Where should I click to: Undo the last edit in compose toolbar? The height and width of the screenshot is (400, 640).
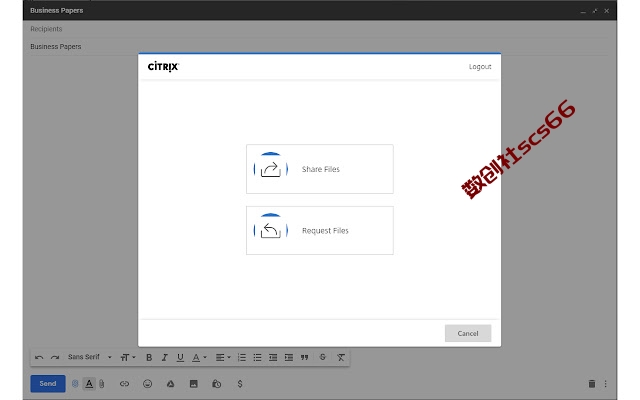(39, 358)
